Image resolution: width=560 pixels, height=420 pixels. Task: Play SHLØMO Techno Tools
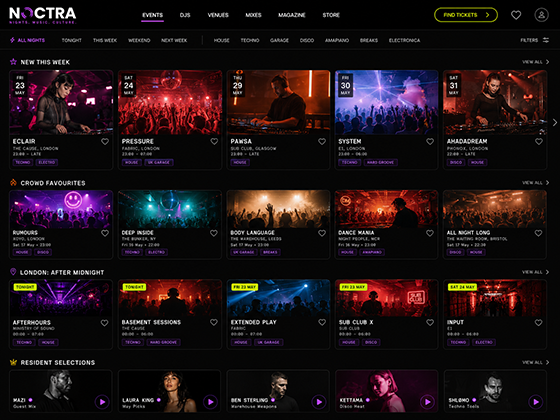536,402
